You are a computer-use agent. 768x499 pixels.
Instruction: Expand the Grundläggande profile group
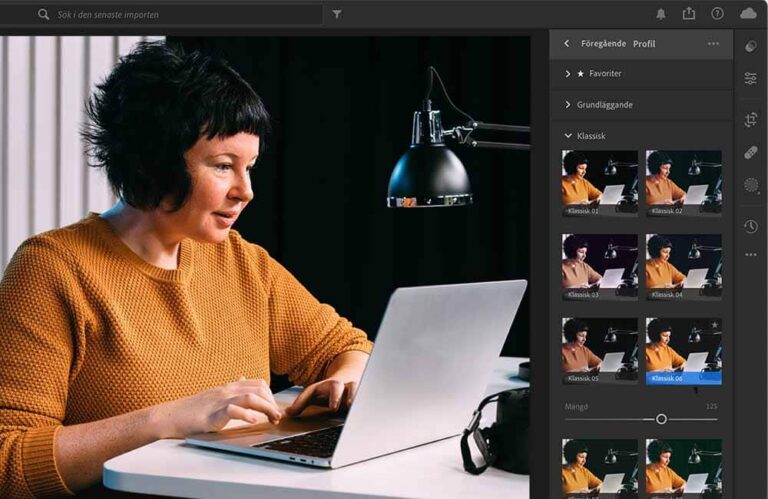point(568,104)
